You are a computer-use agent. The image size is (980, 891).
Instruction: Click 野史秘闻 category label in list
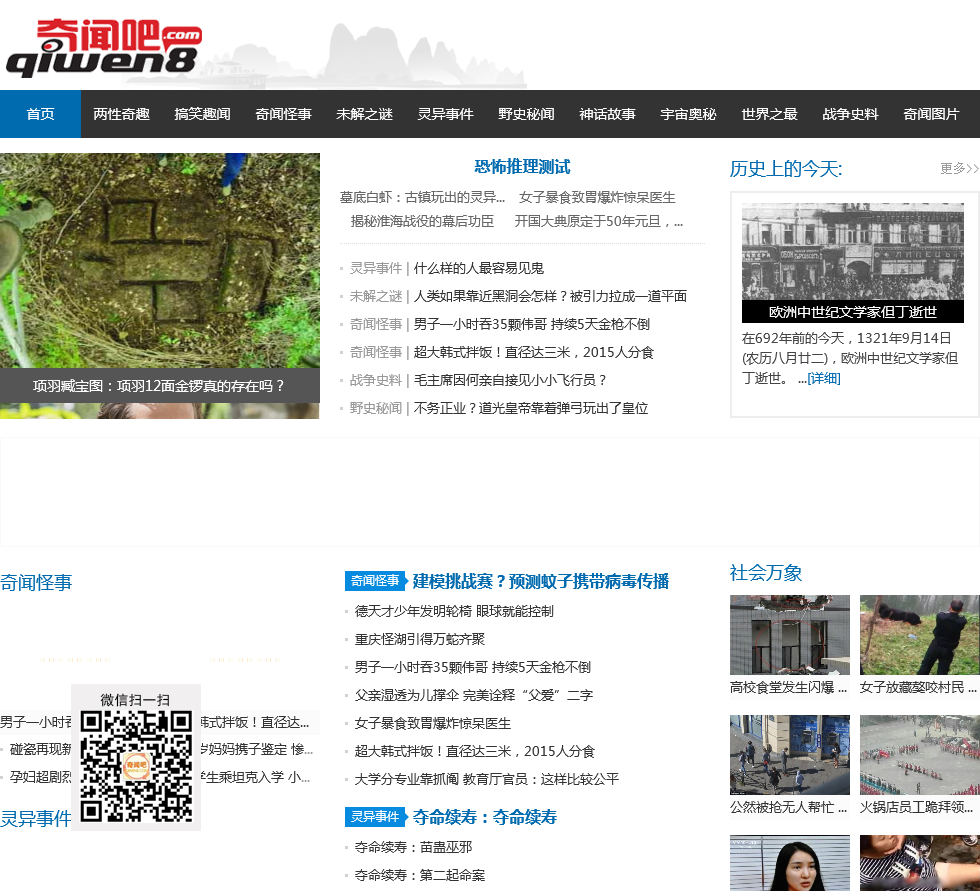point(376,408)
